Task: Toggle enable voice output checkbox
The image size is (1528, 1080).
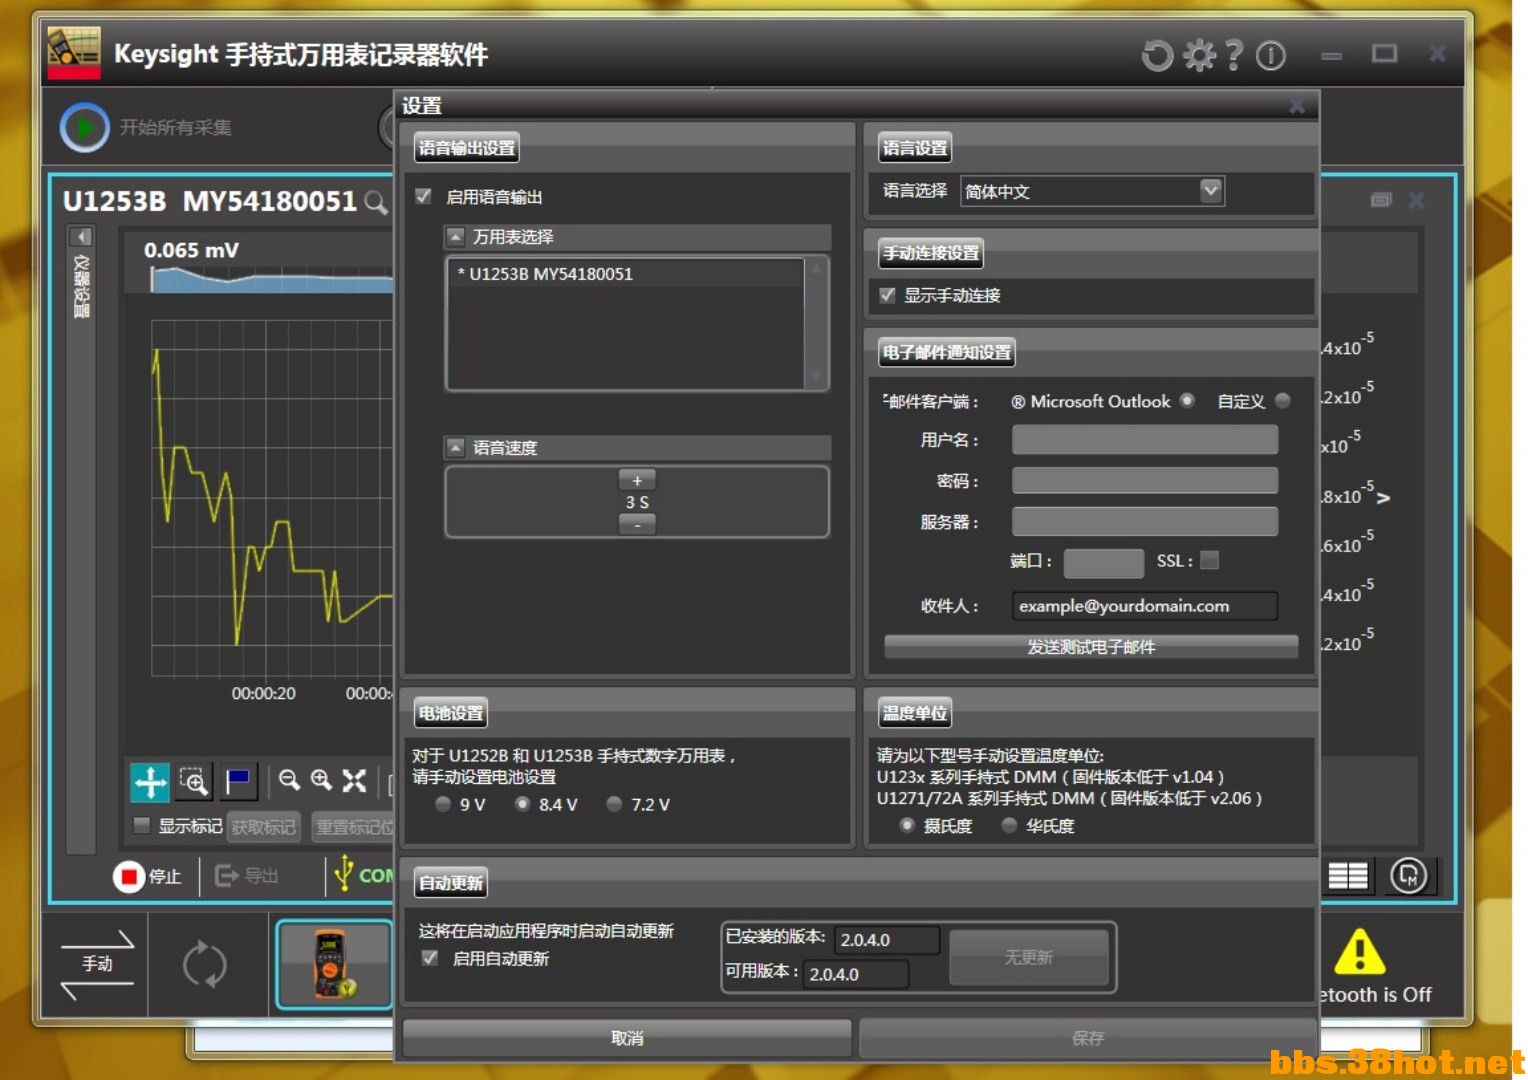Action: point(424,196)
